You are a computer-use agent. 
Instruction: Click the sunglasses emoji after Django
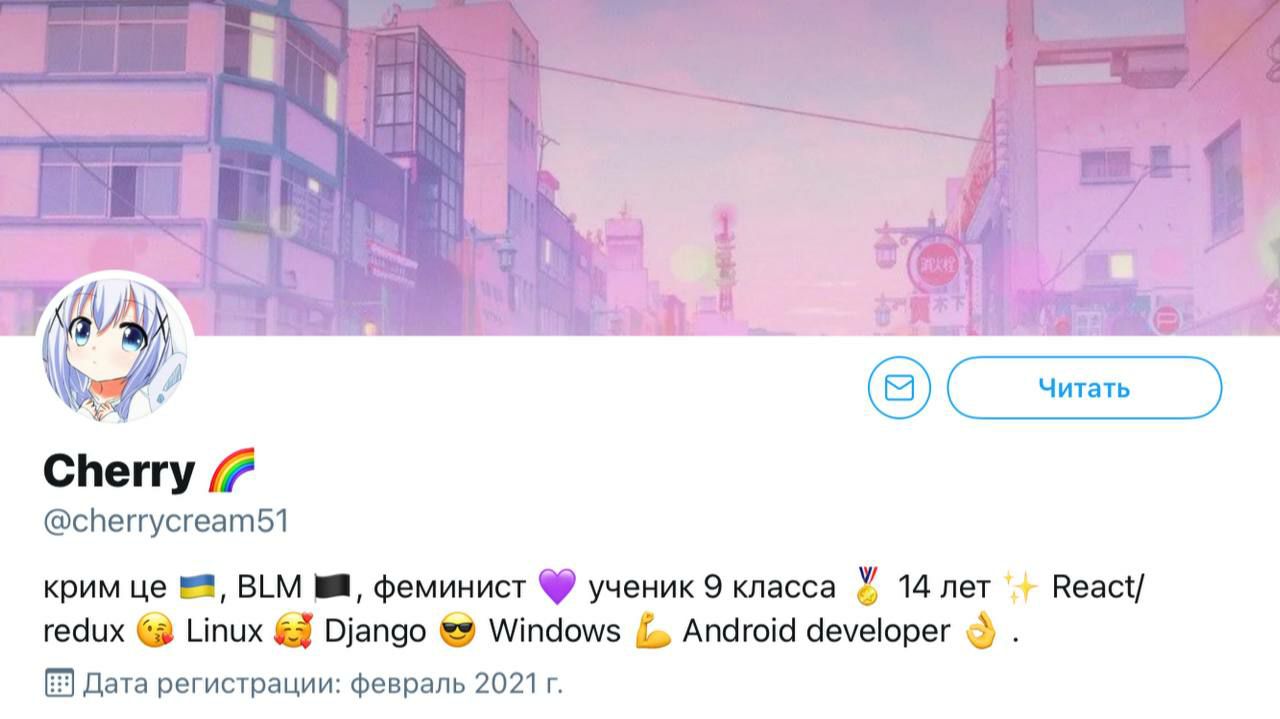tap(458, 632)
